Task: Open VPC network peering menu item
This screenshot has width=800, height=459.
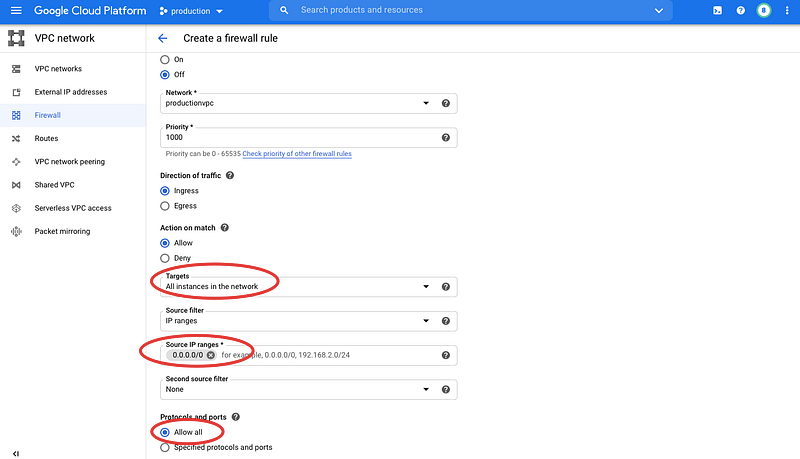Action: coord(73,162)
